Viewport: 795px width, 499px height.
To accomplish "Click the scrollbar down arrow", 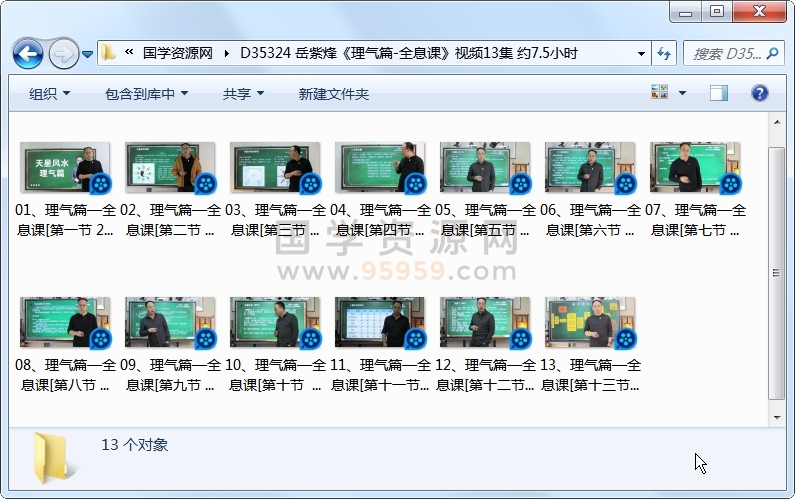I will 777,418.
